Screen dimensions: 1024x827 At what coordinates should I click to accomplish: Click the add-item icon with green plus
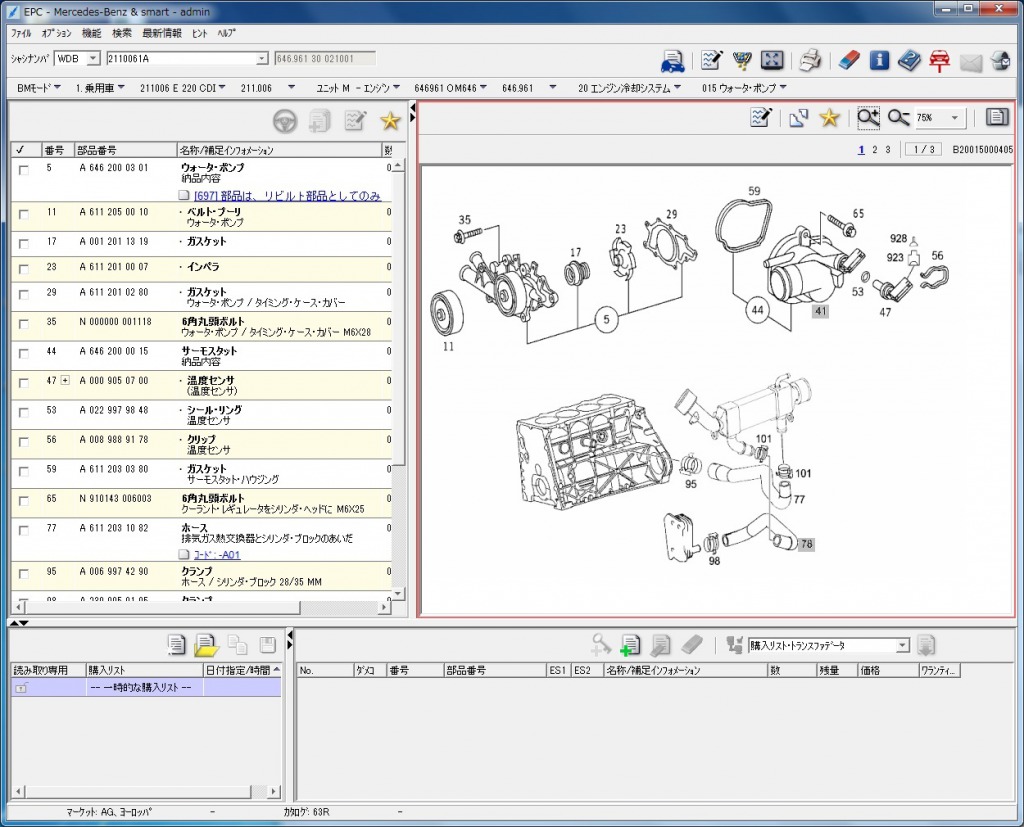630,645
